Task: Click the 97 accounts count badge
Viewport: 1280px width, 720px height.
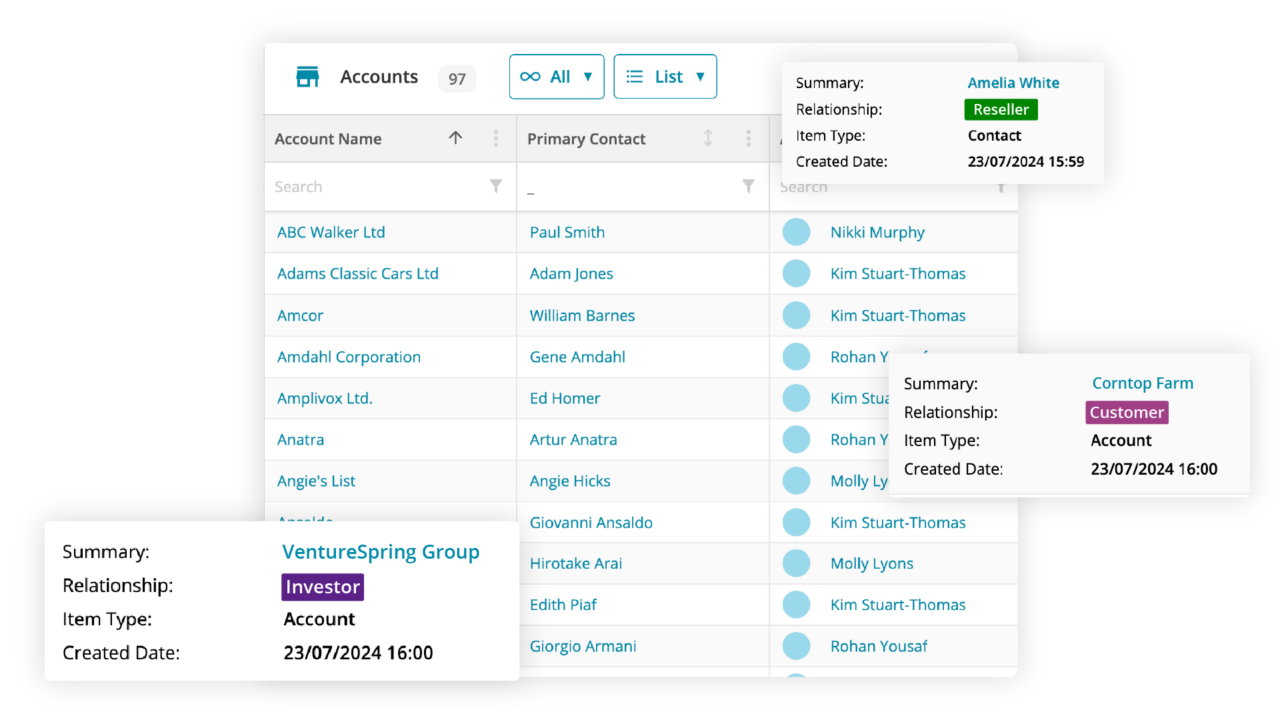Action: click(457, 78)
